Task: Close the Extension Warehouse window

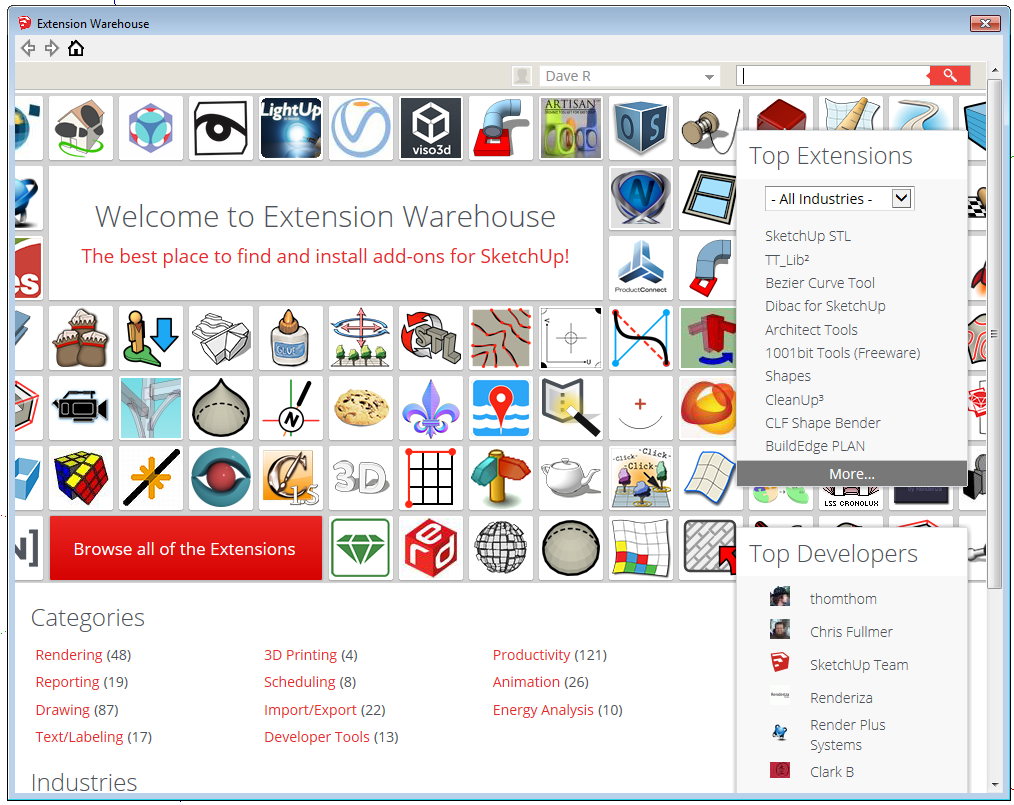Action: pyautogui.click(x=986, y=23)
